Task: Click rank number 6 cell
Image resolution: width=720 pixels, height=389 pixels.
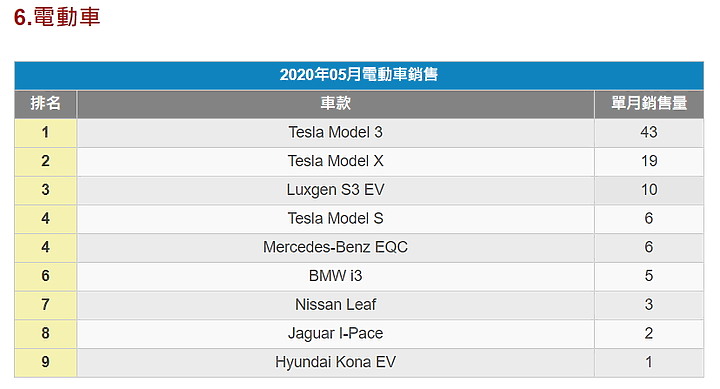Action: [45, 276]
